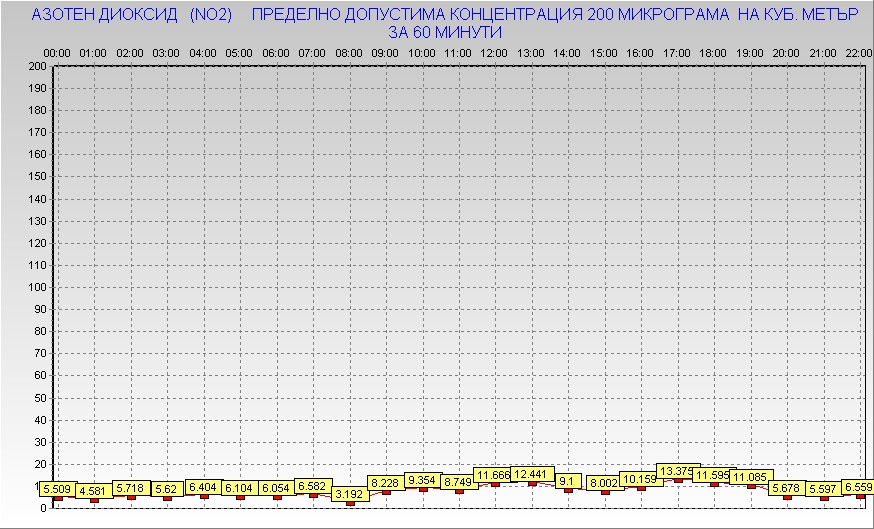
Task: Select the 17:00 time axis label
Action: pos(677,52)
